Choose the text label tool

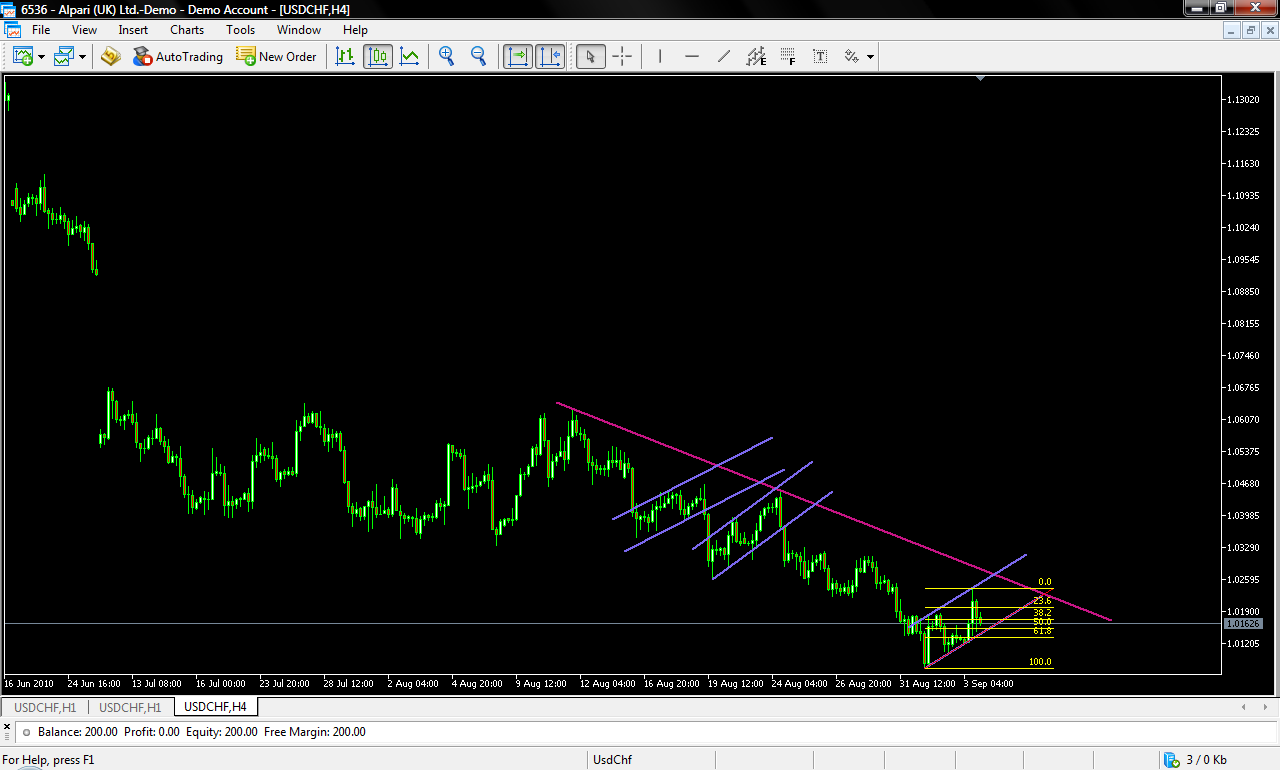coord(820,56)
